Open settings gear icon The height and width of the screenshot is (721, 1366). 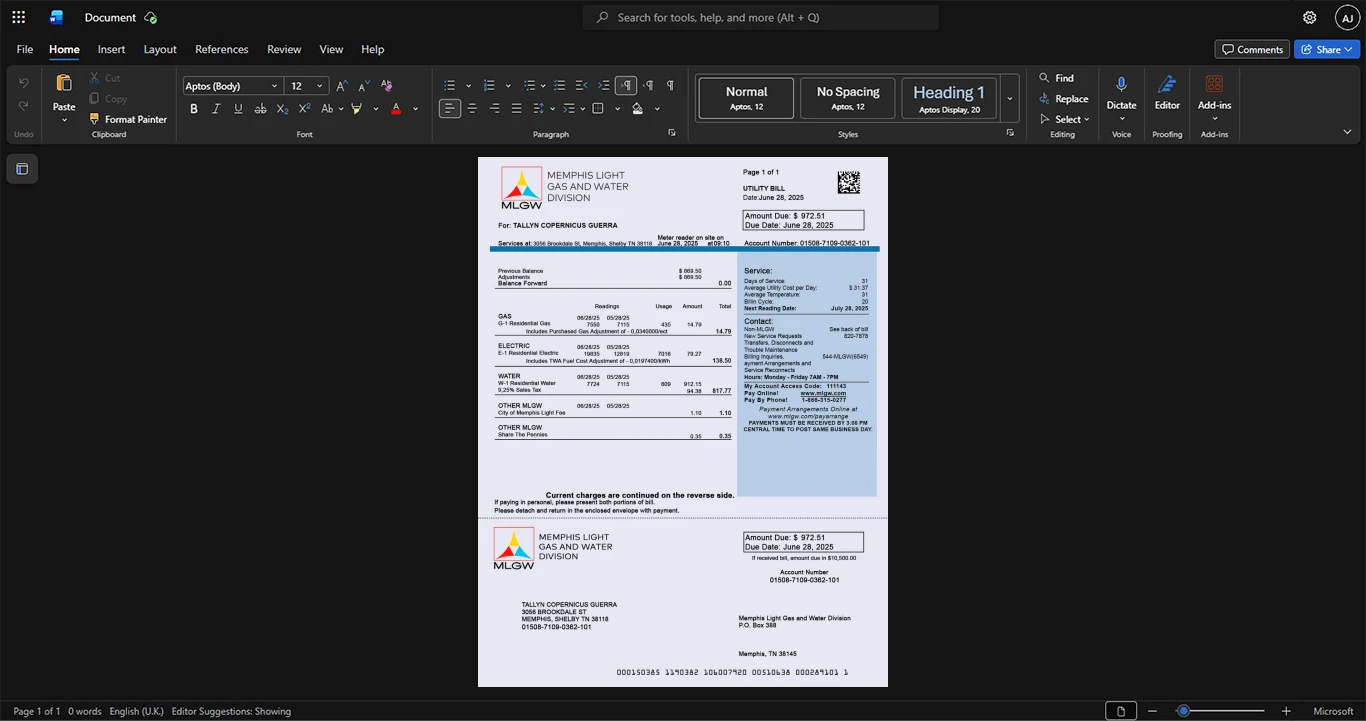click(x=1309, y=17)
